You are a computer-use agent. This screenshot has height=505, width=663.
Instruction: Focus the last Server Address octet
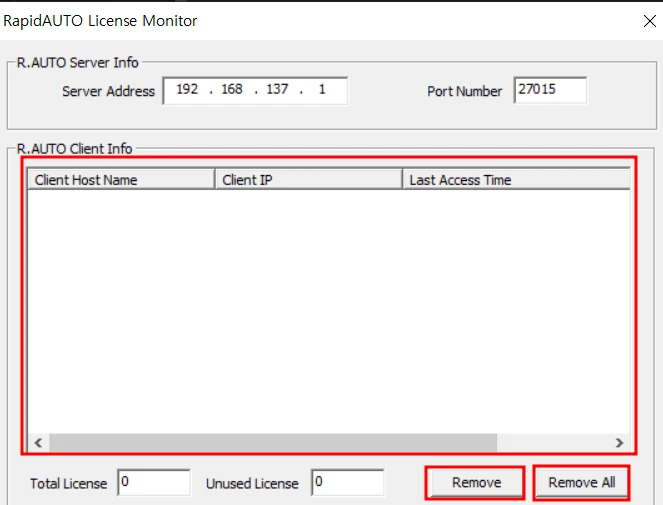[322, 90]
